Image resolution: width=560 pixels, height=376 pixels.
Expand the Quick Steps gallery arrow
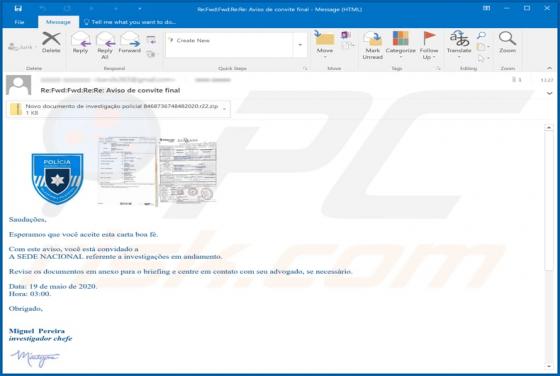coord(300,45)
